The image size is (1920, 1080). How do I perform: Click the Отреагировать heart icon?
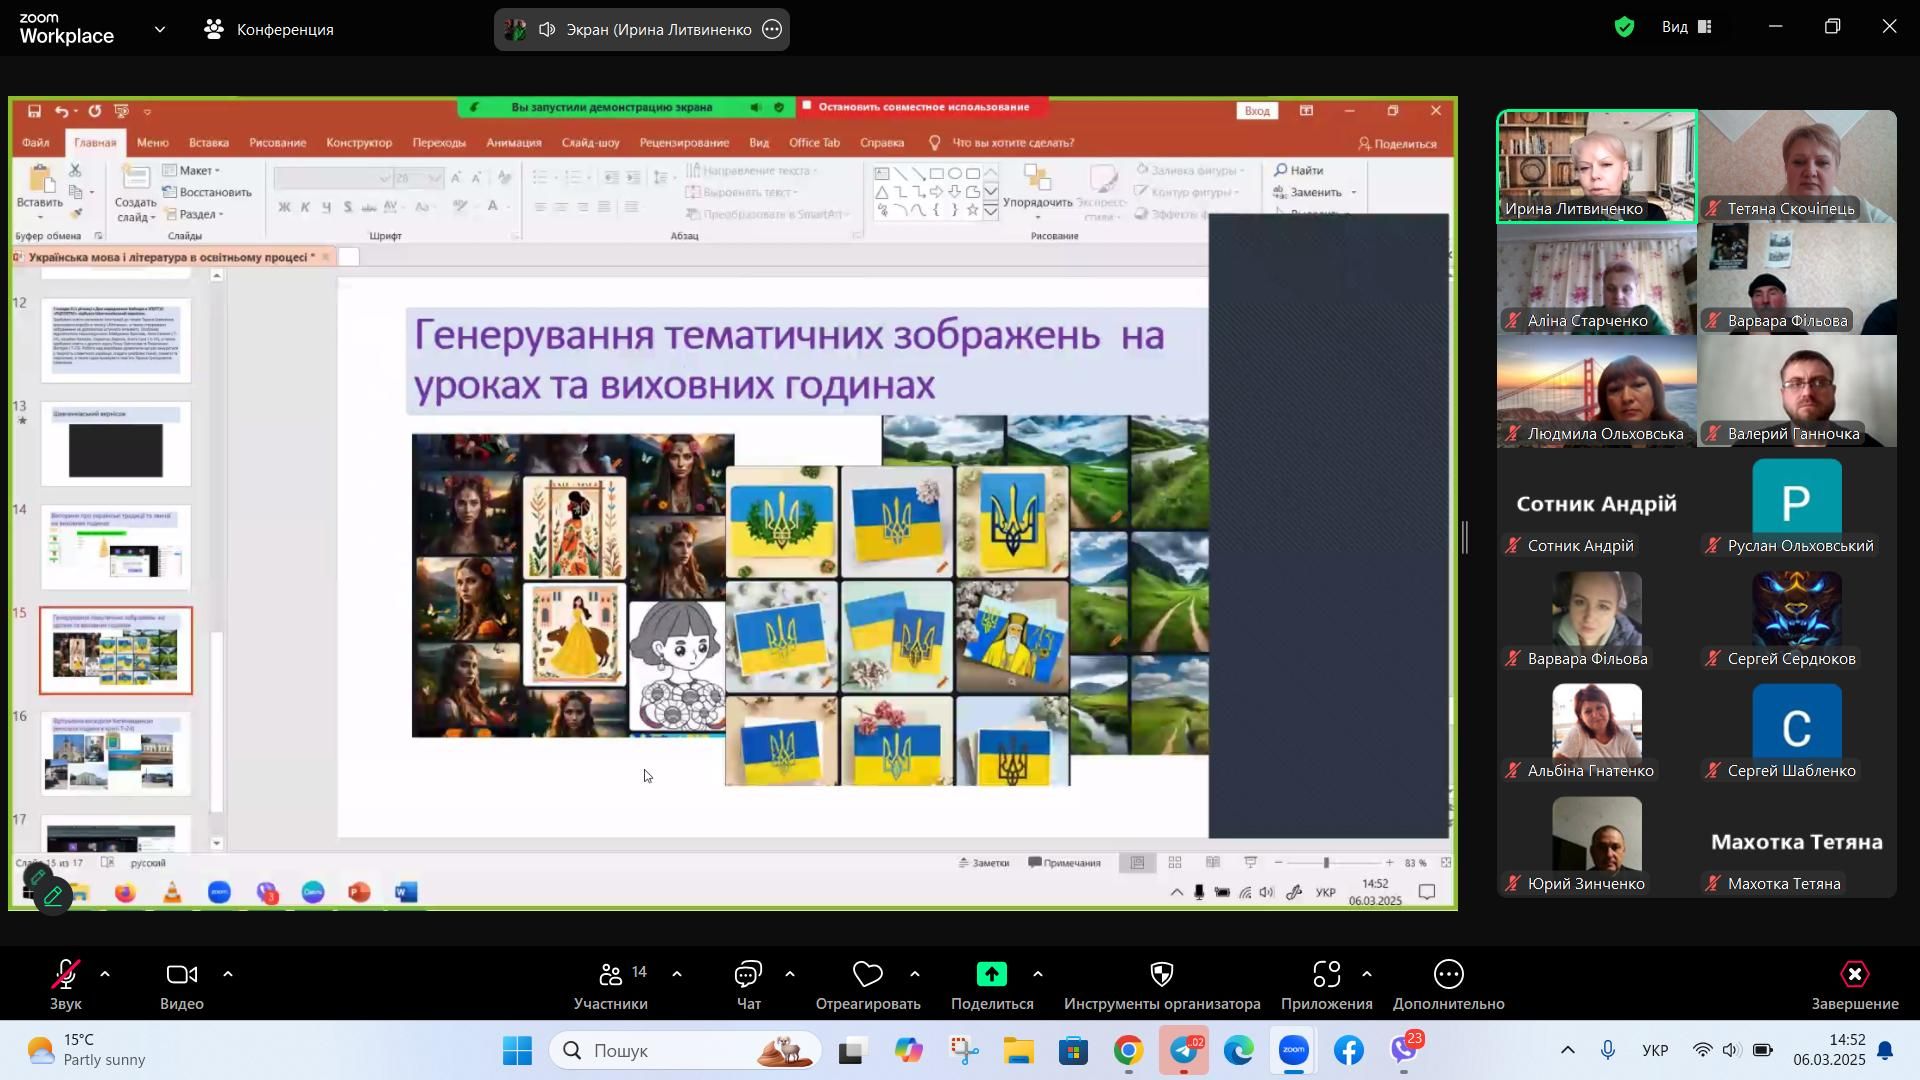click(x=867, y=975)
